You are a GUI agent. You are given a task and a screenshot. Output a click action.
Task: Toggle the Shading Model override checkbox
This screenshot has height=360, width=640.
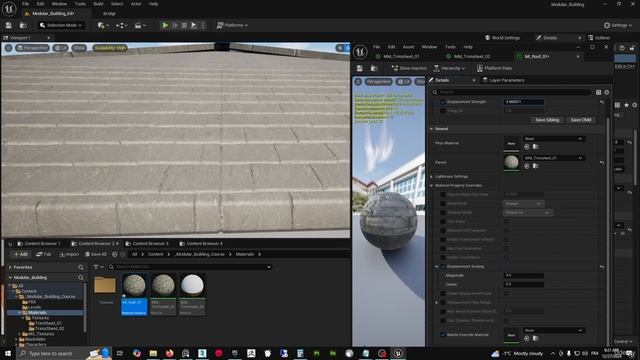click(x=443, y=212)
